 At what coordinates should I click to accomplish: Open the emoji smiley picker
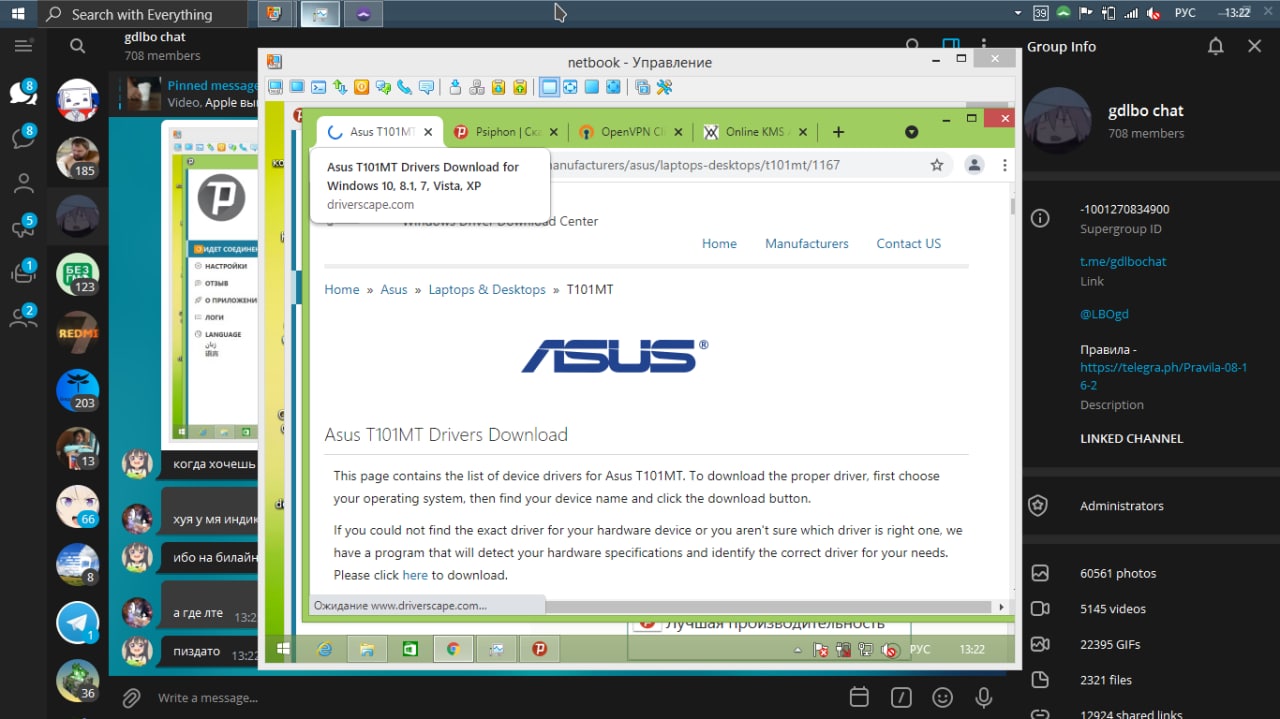point(942,697)
